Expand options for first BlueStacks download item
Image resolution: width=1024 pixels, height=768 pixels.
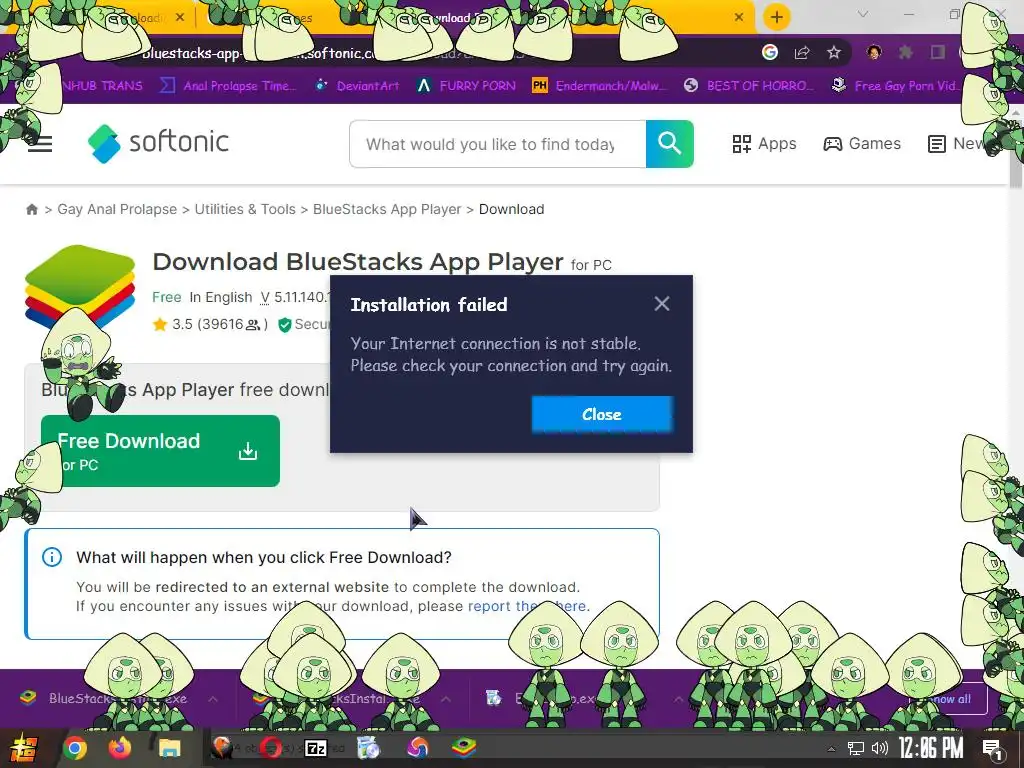point(213,699)
